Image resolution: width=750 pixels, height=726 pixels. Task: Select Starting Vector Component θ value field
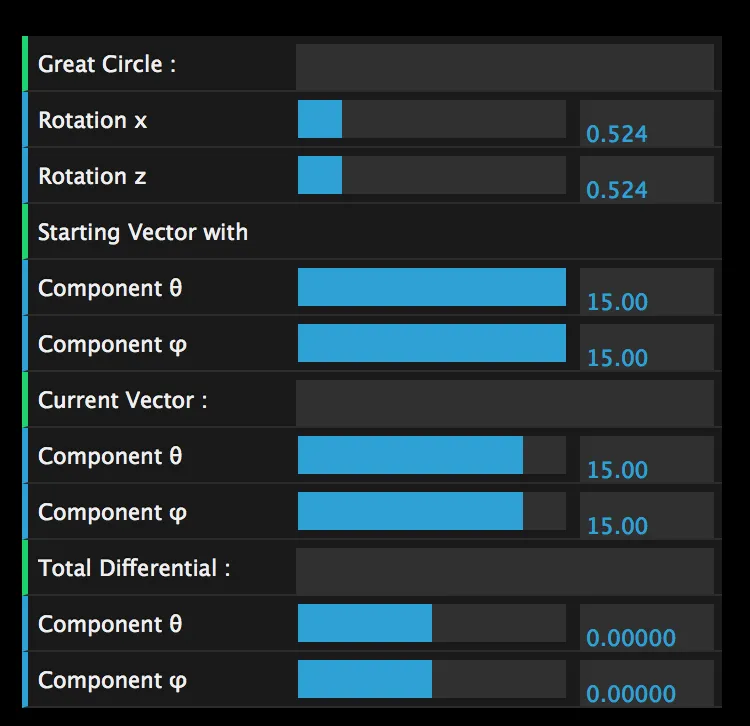pyautogui.click(x=646, y=291)
